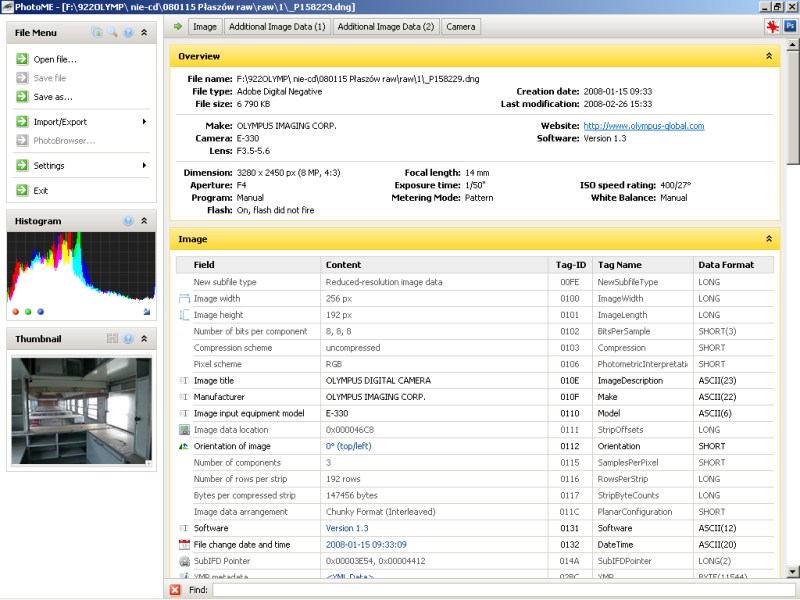Screen dimensions: 800x600
Task: Switch to the Camera tab
Action: coord(460,26)
